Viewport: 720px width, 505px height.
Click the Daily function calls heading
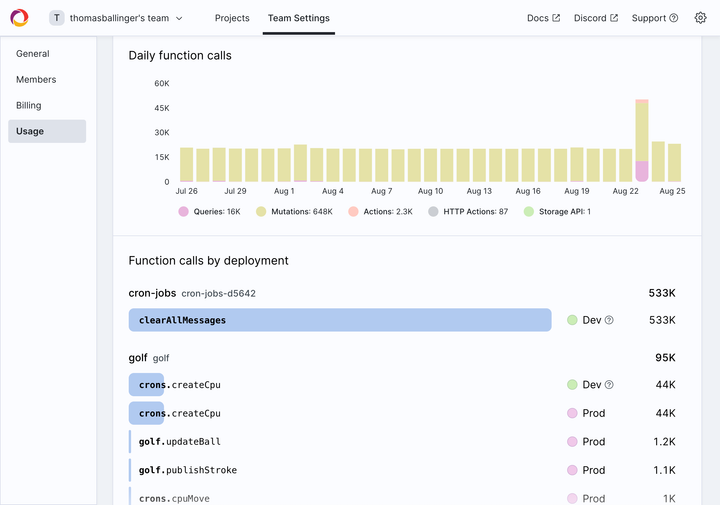click(x=180, y=56)
